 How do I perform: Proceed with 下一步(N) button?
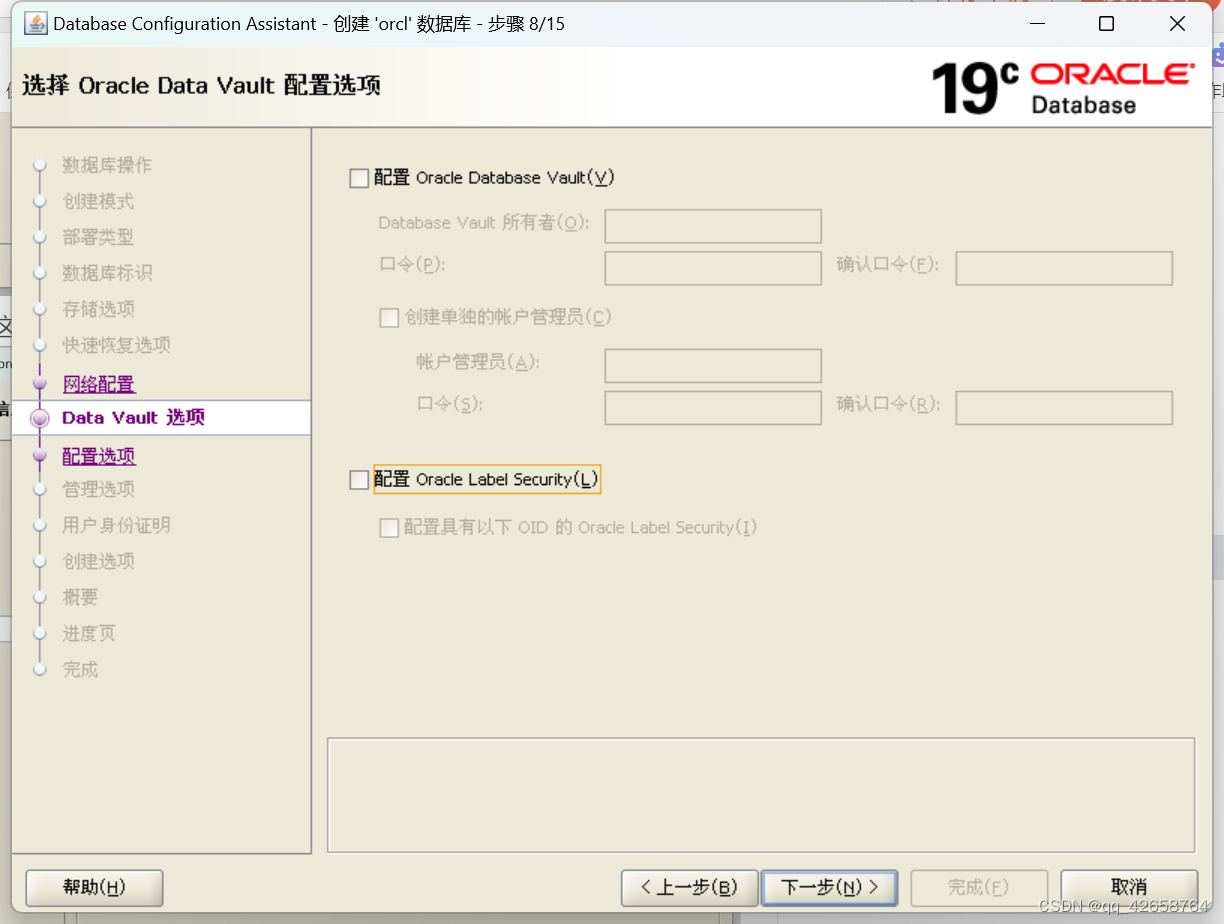click(829, 887)
